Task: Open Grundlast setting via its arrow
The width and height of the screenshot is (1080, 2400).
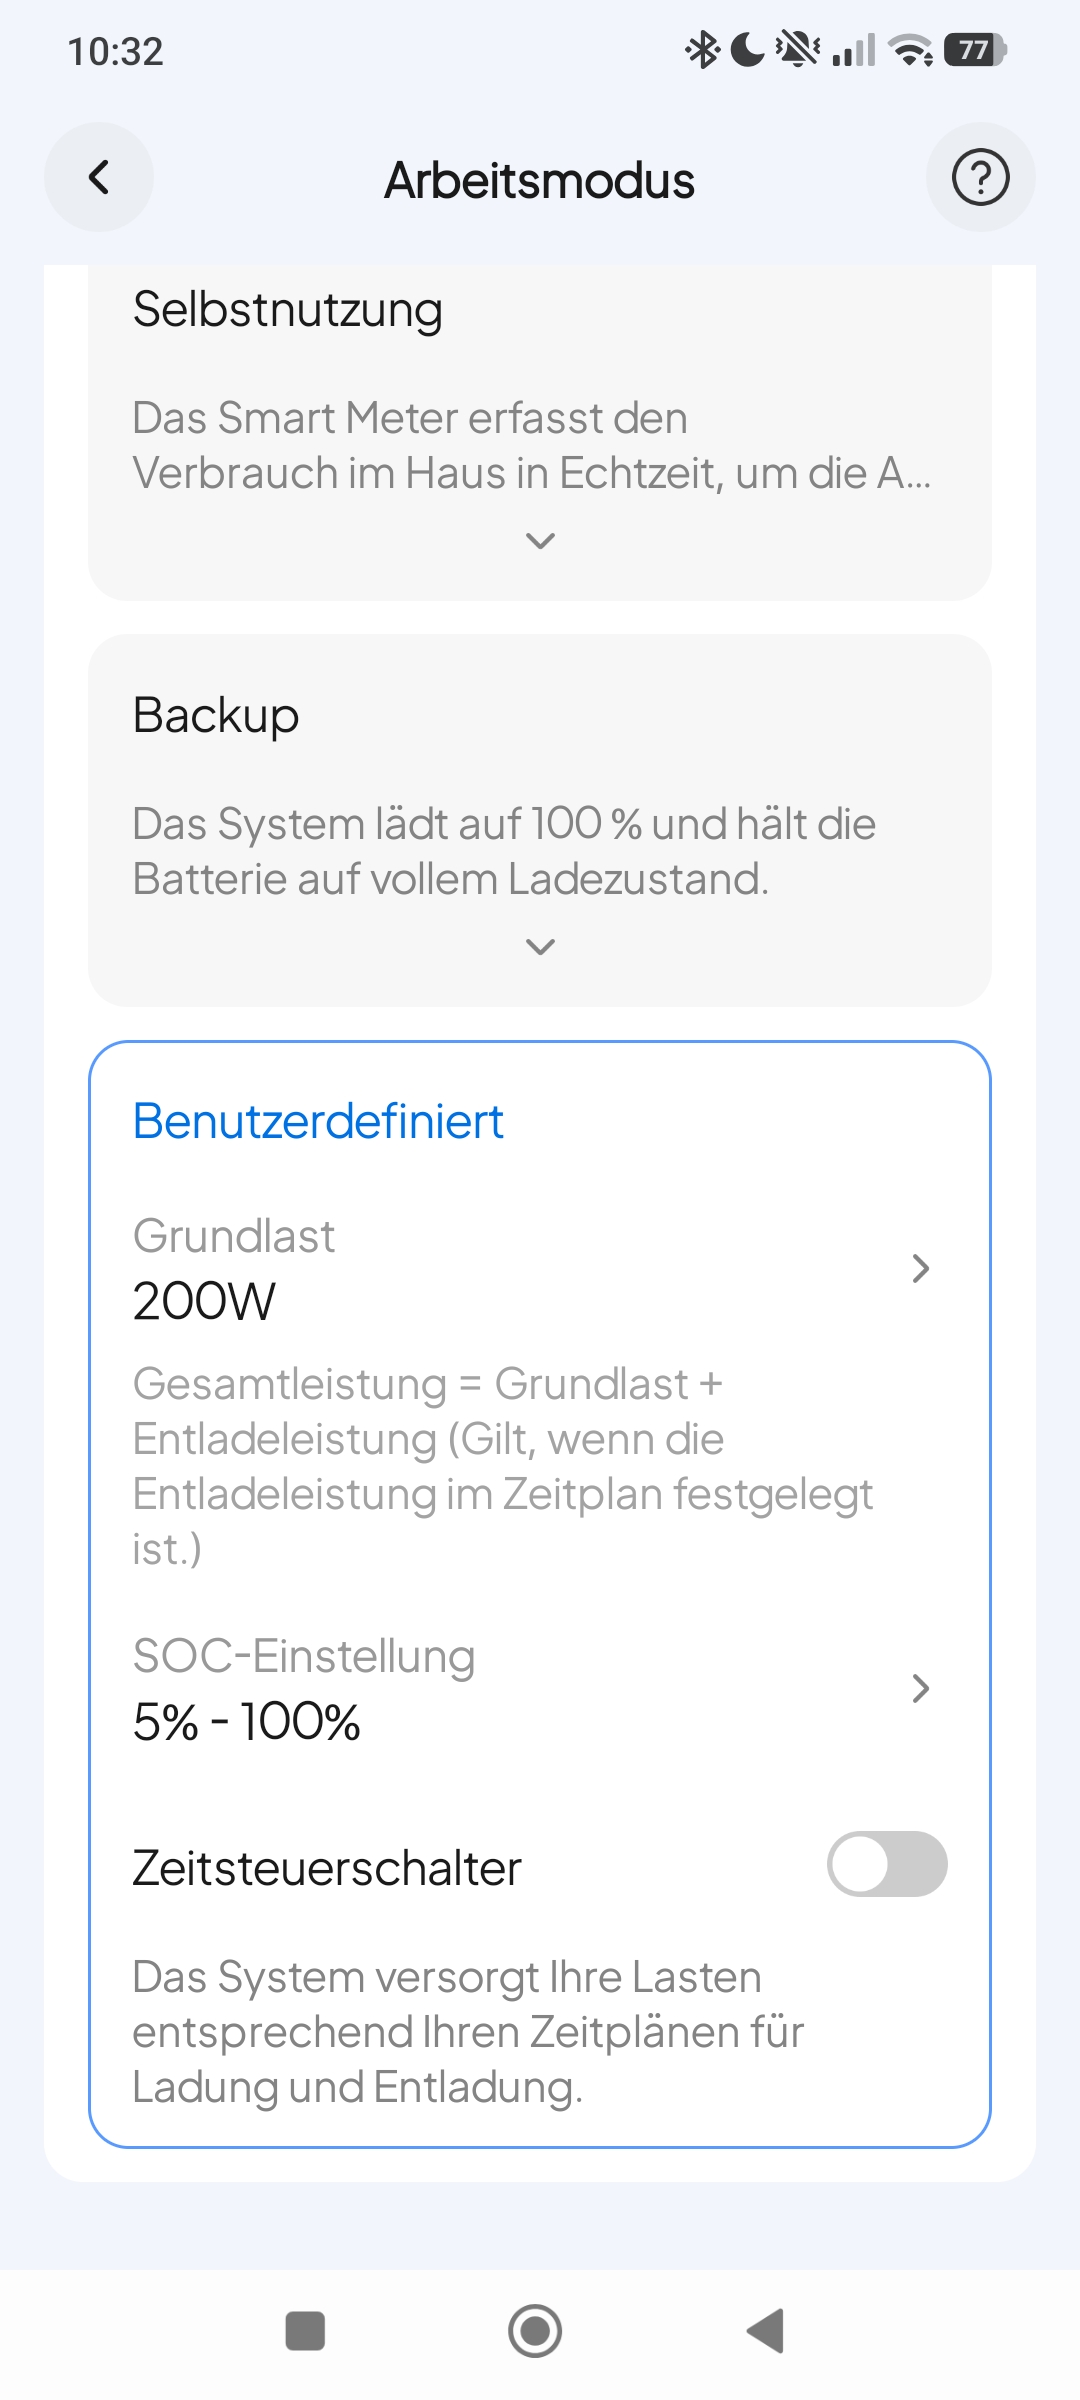Action: pos(921,1268)
